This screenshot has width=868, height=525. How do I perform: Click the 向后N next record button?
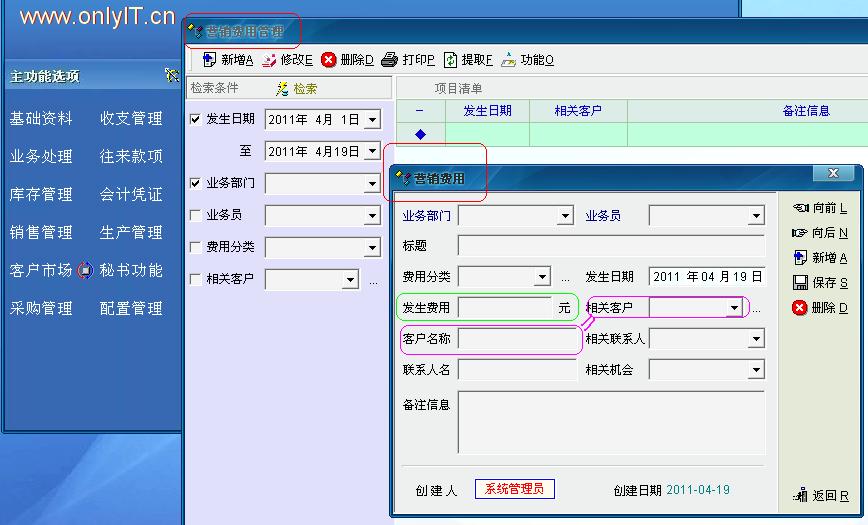pyautogui.click(x=800, y=233)
